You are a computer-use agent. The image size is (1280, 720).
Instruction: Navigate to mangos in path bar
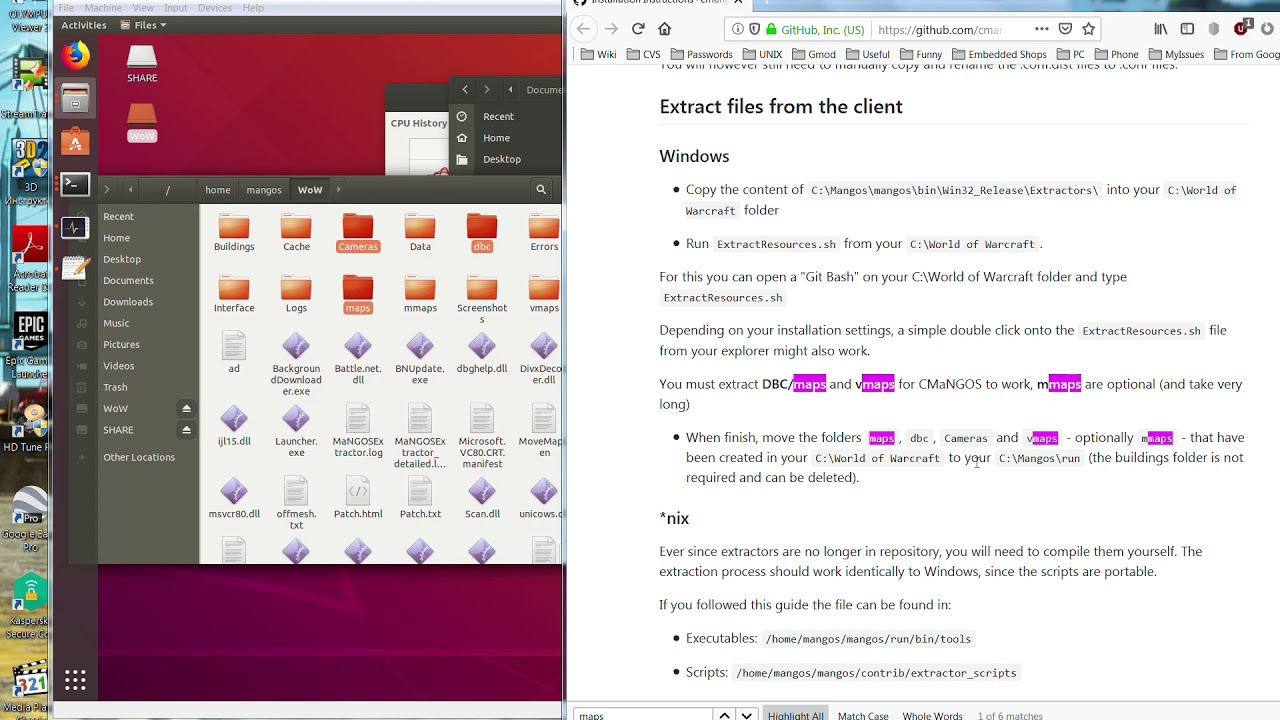[264, 190]
